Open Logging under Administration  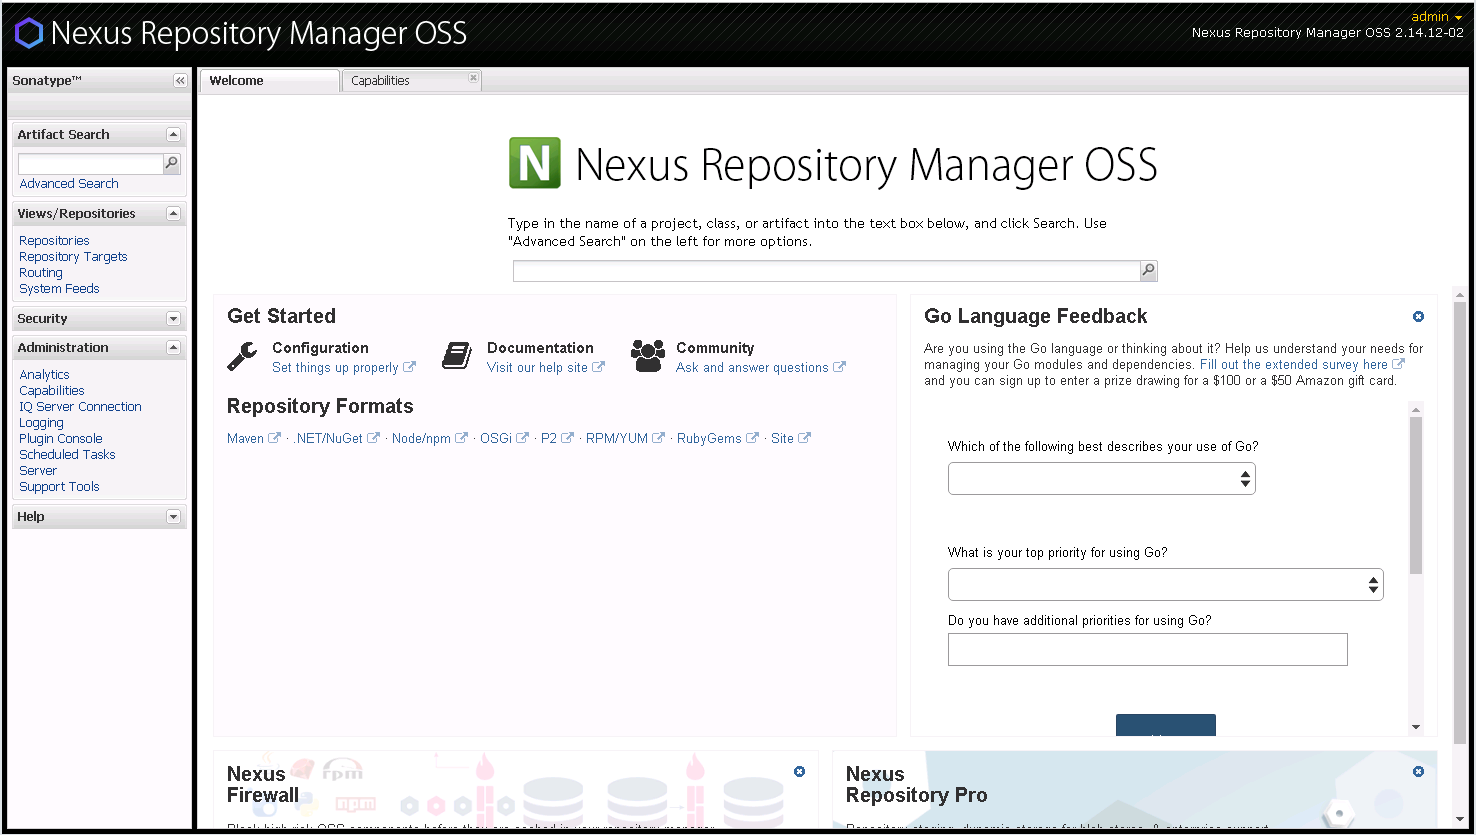[41, 423]
